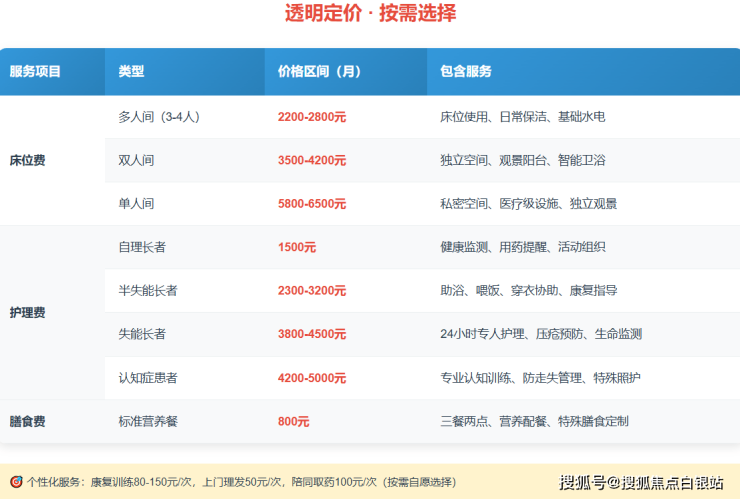Click the 自理长者 price 1500元
This screenshot has height=499, width=740.
point(297,248)
